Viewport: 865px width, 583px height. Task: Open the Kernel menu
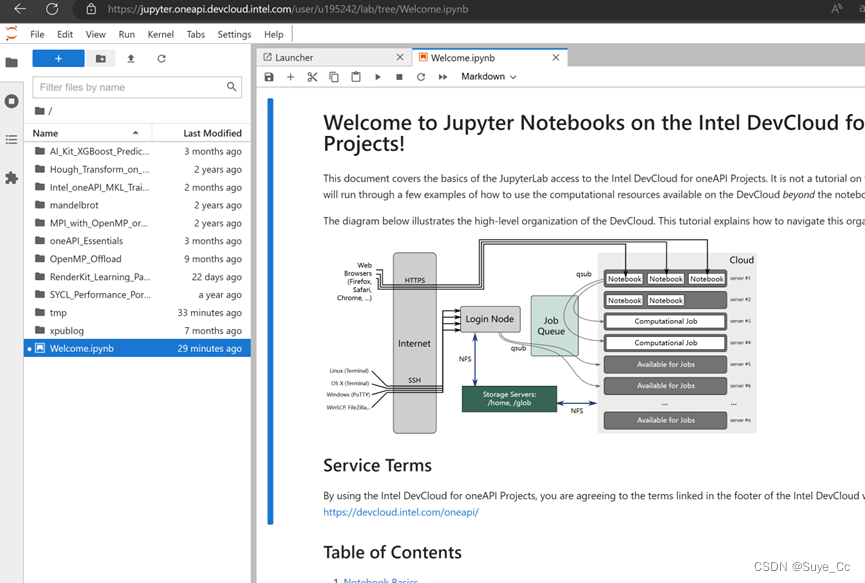click(x=161, y=34)
